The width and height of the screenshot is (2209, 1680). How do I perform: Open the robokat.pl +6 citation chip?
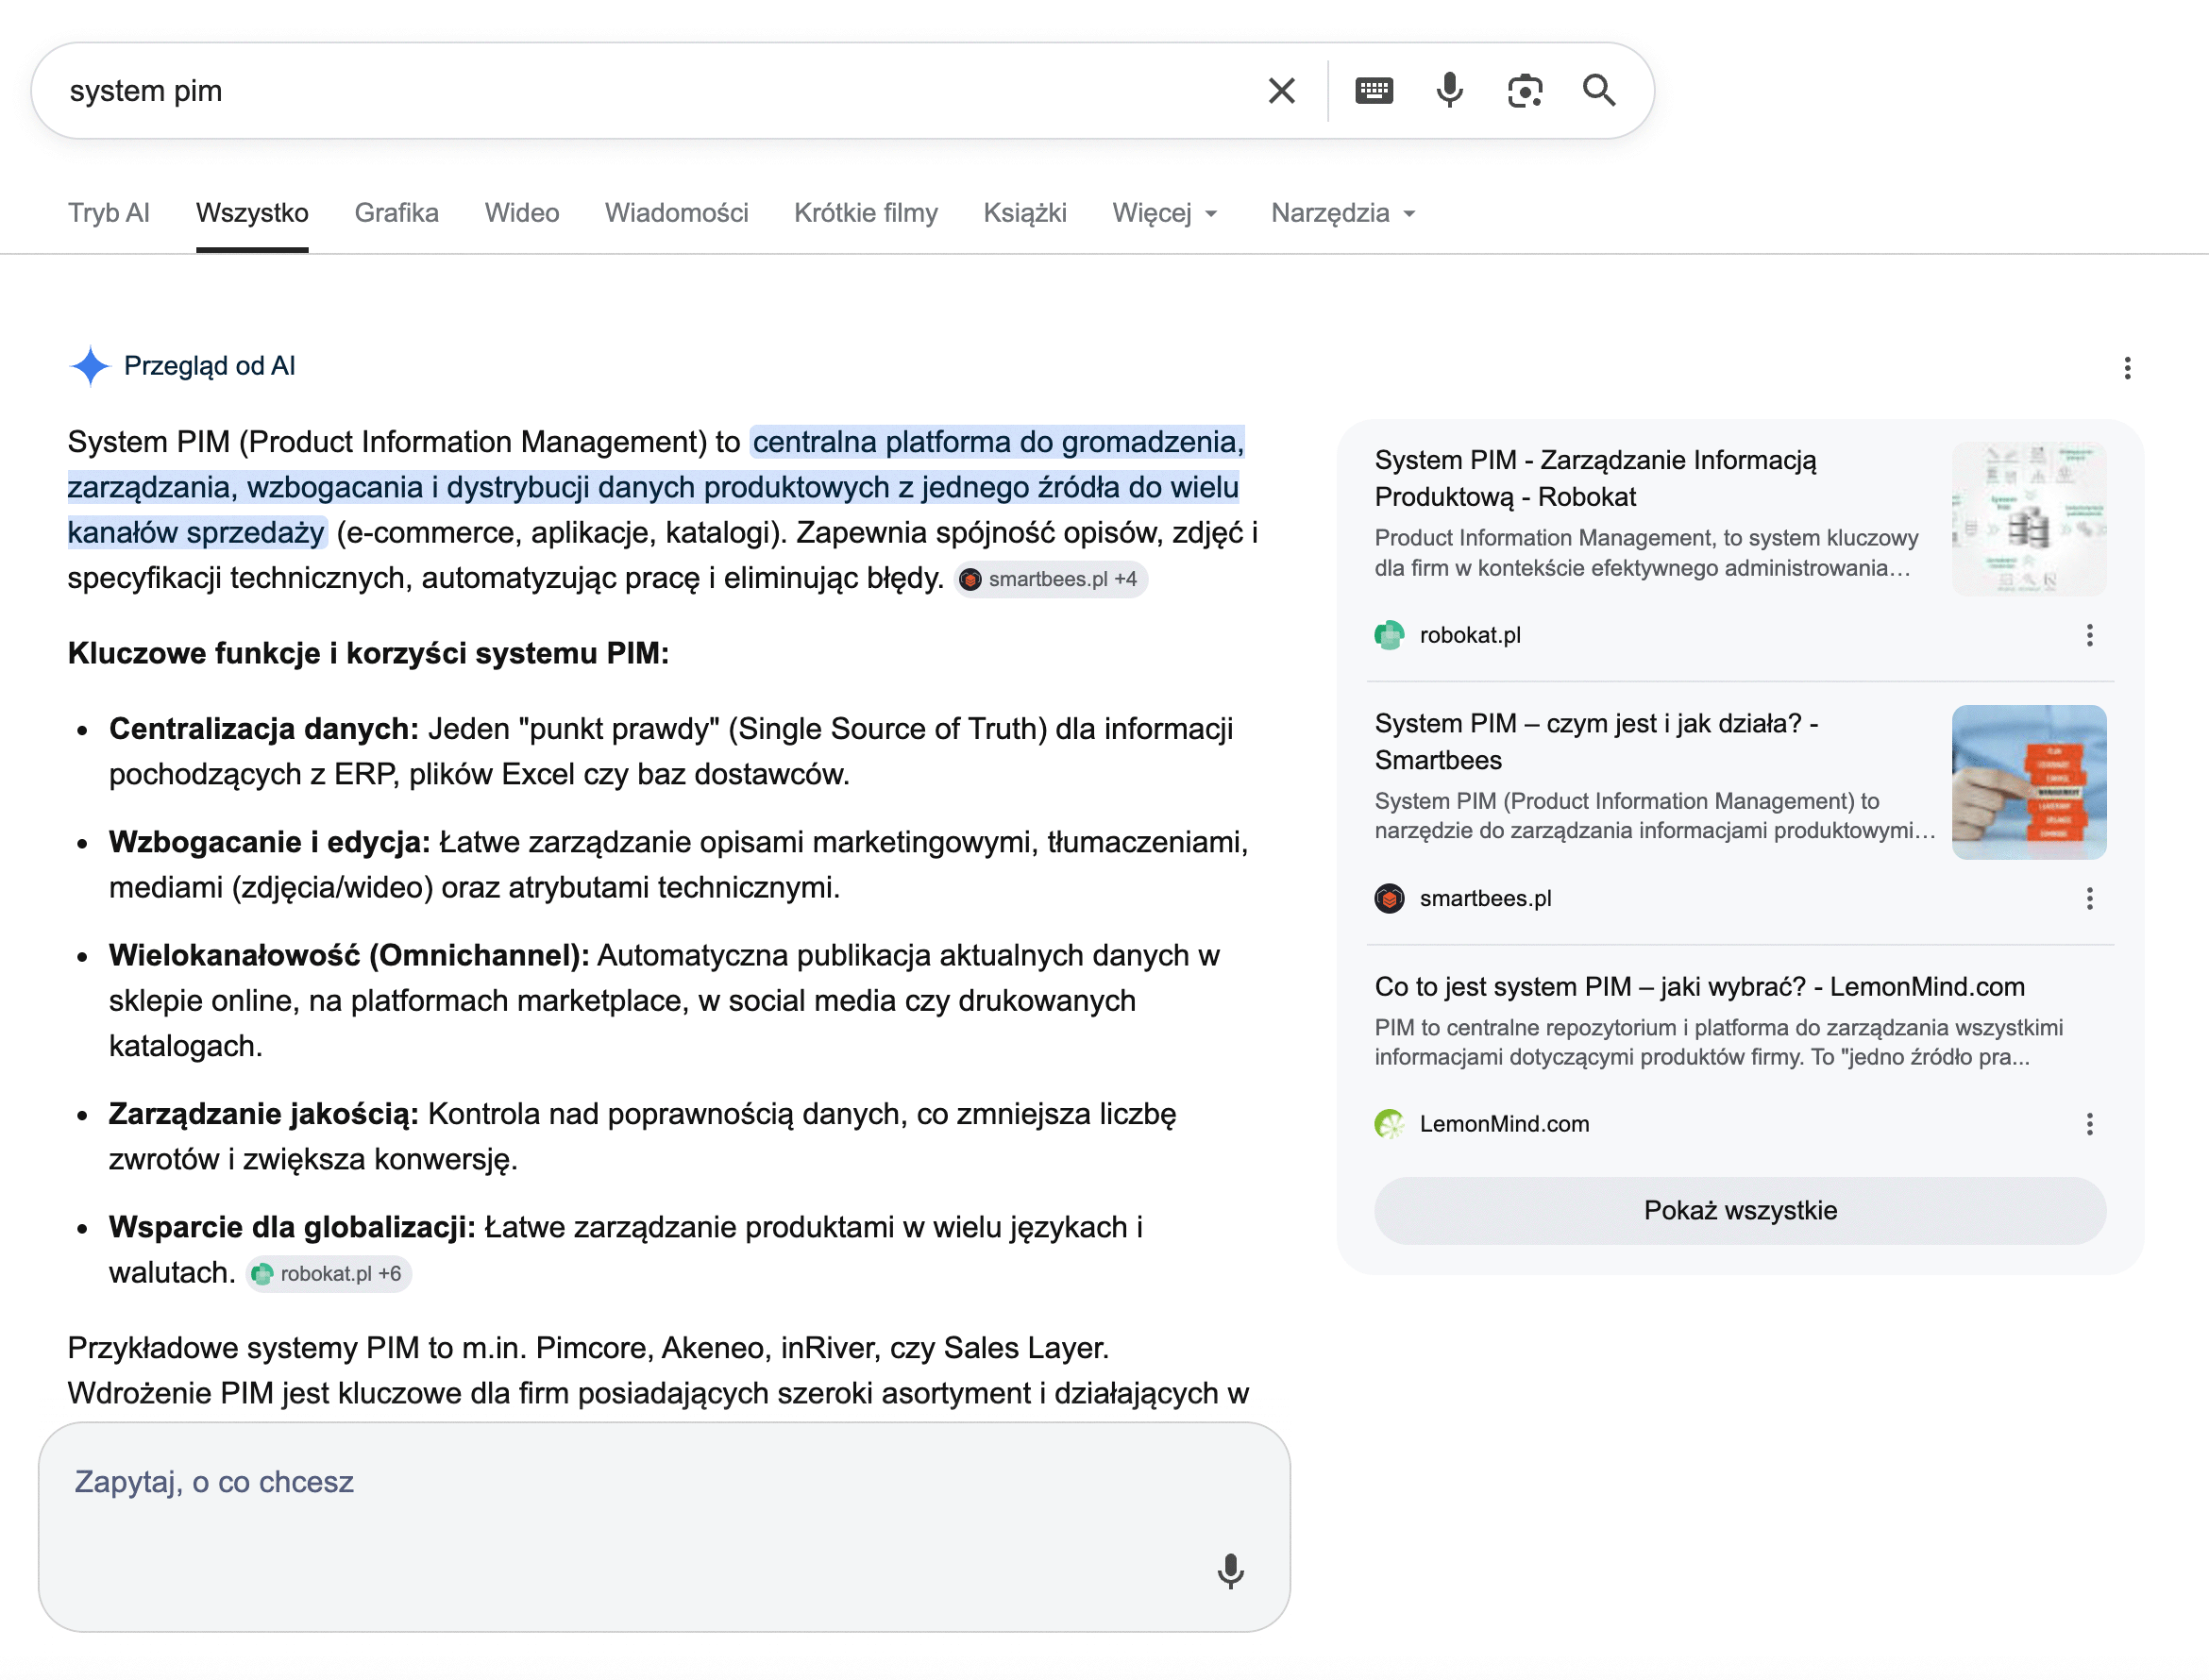(x=328, y=1273)
